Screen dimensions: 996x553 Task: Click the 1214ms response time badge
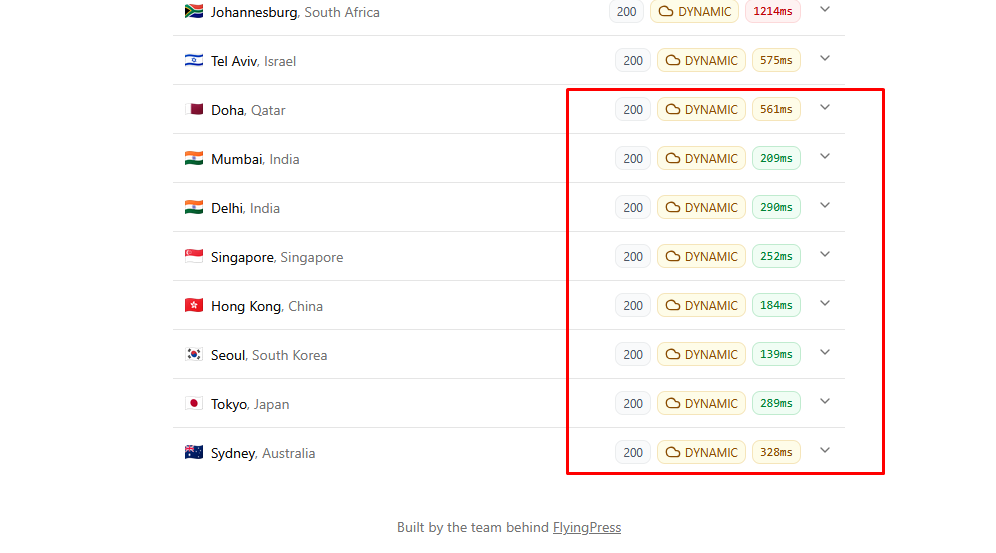tap(772, 11)
